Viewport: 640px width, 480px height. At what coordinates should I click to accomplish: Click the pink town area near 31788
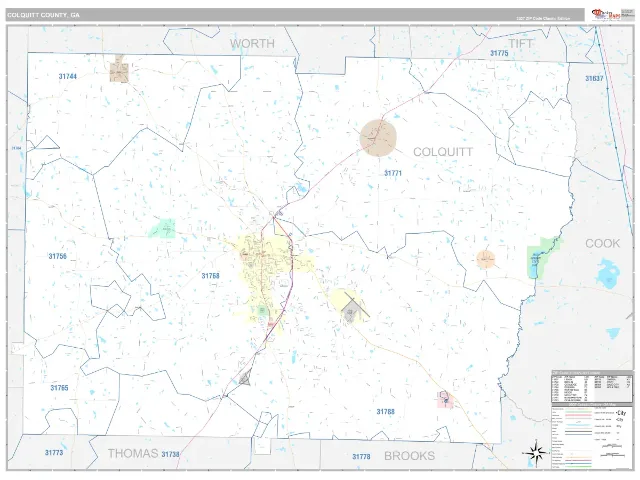(445, 400)
